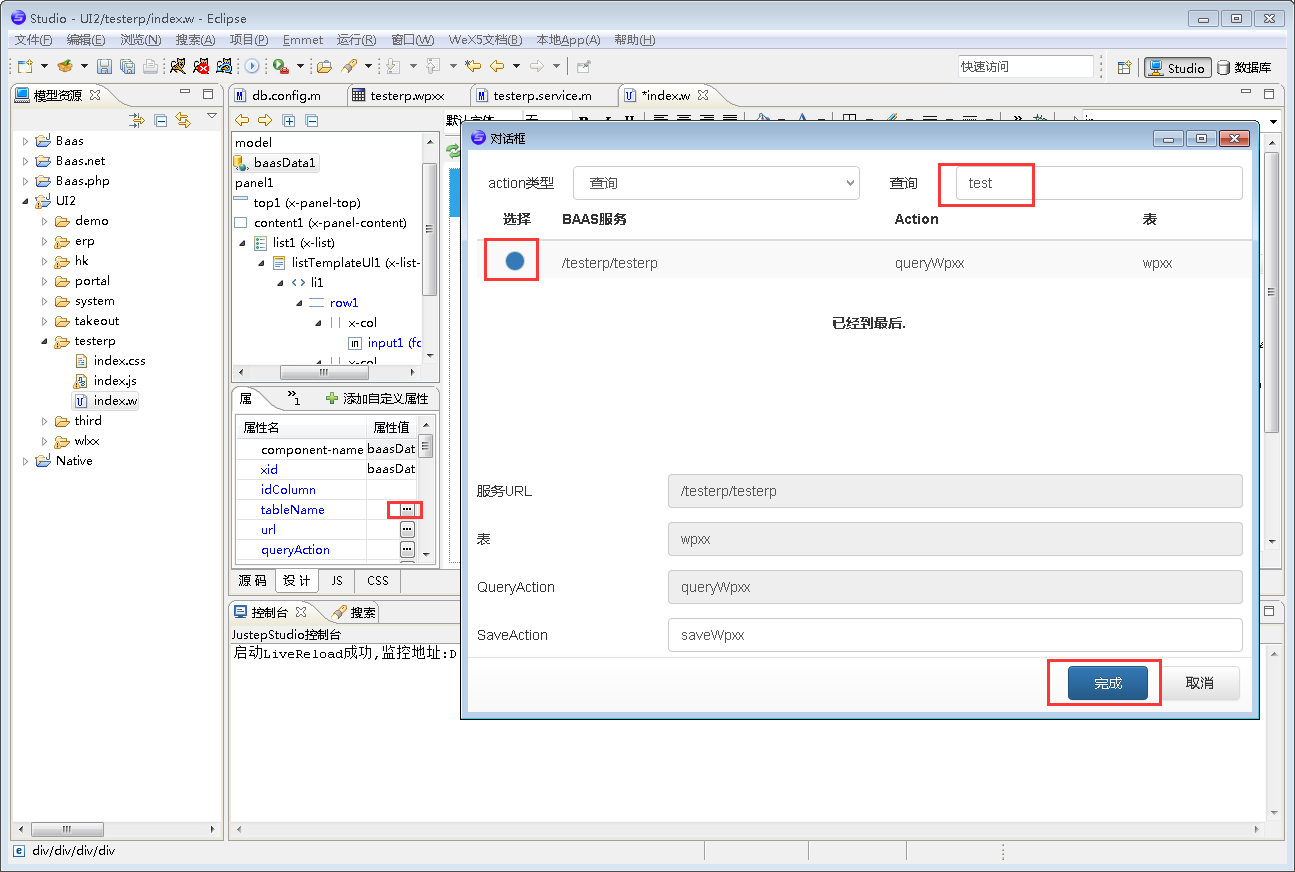Expand all outline nodes with the plus icon
This screenshot has height=872, width=1295.
coord(289,119)
